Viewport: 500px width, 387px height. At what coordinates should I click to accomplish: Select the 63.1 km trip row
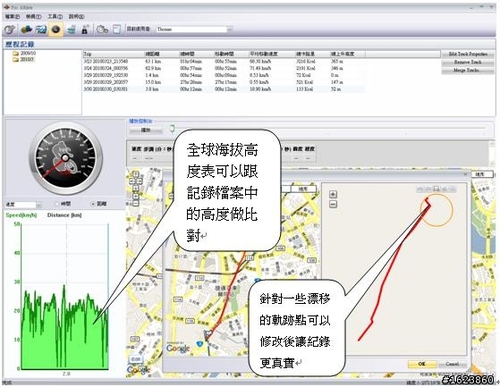click(223, 61)
